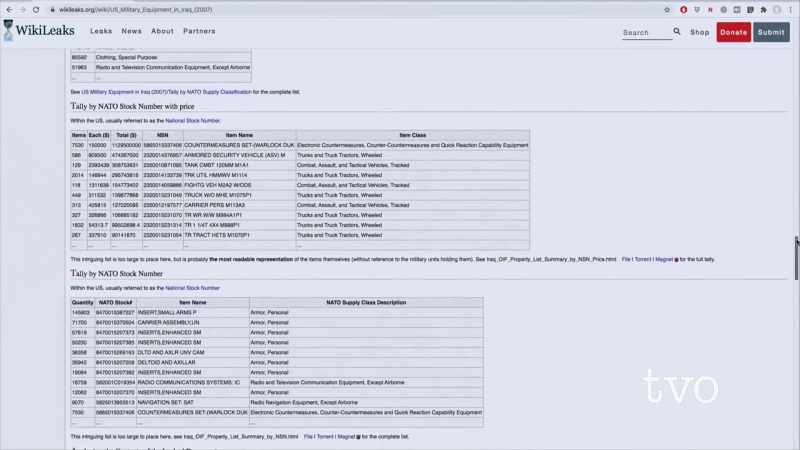Click the red Opera-style extension icon

[x=684, y=10]
